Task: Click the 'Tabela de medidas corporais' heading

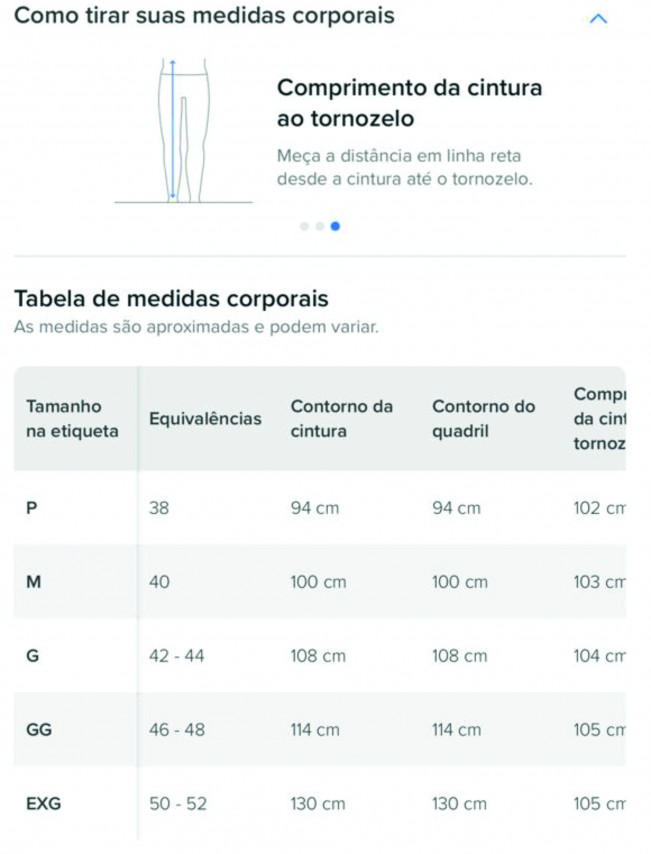Action: [x=171, y=298]
